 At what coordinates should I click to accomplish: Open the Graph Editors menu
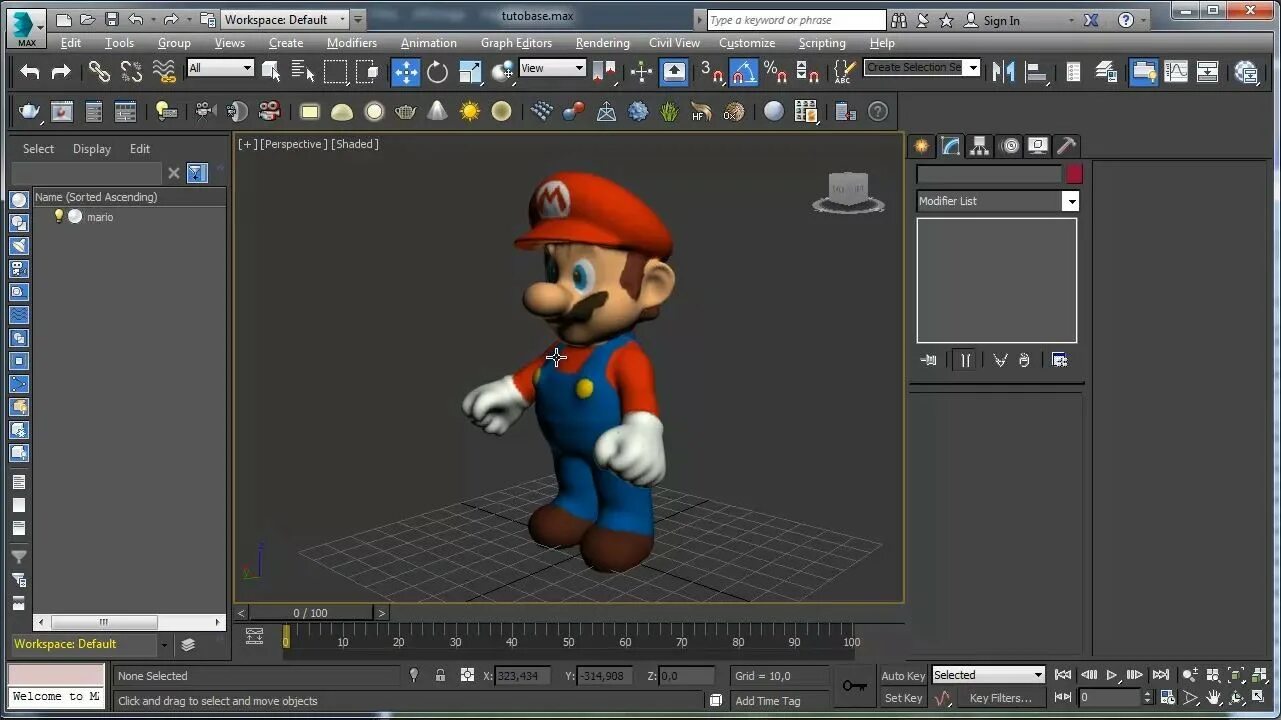pyautogui.click(x=516, y=43)
